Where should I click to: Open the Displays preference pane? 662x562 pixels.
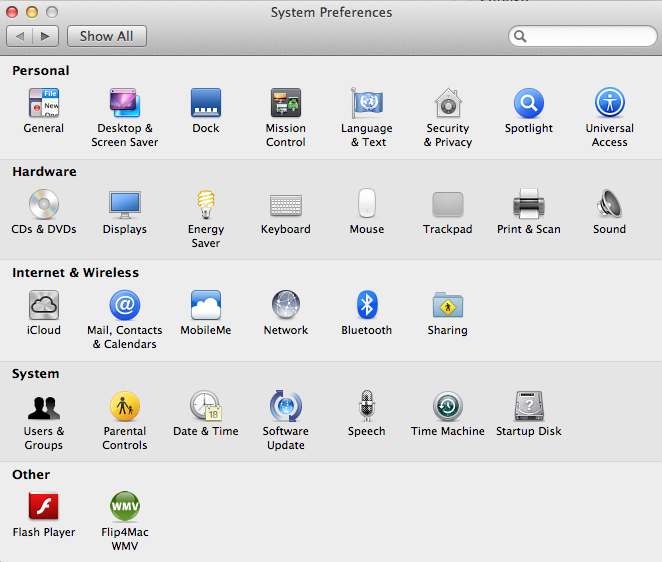[x=125, y=205]
